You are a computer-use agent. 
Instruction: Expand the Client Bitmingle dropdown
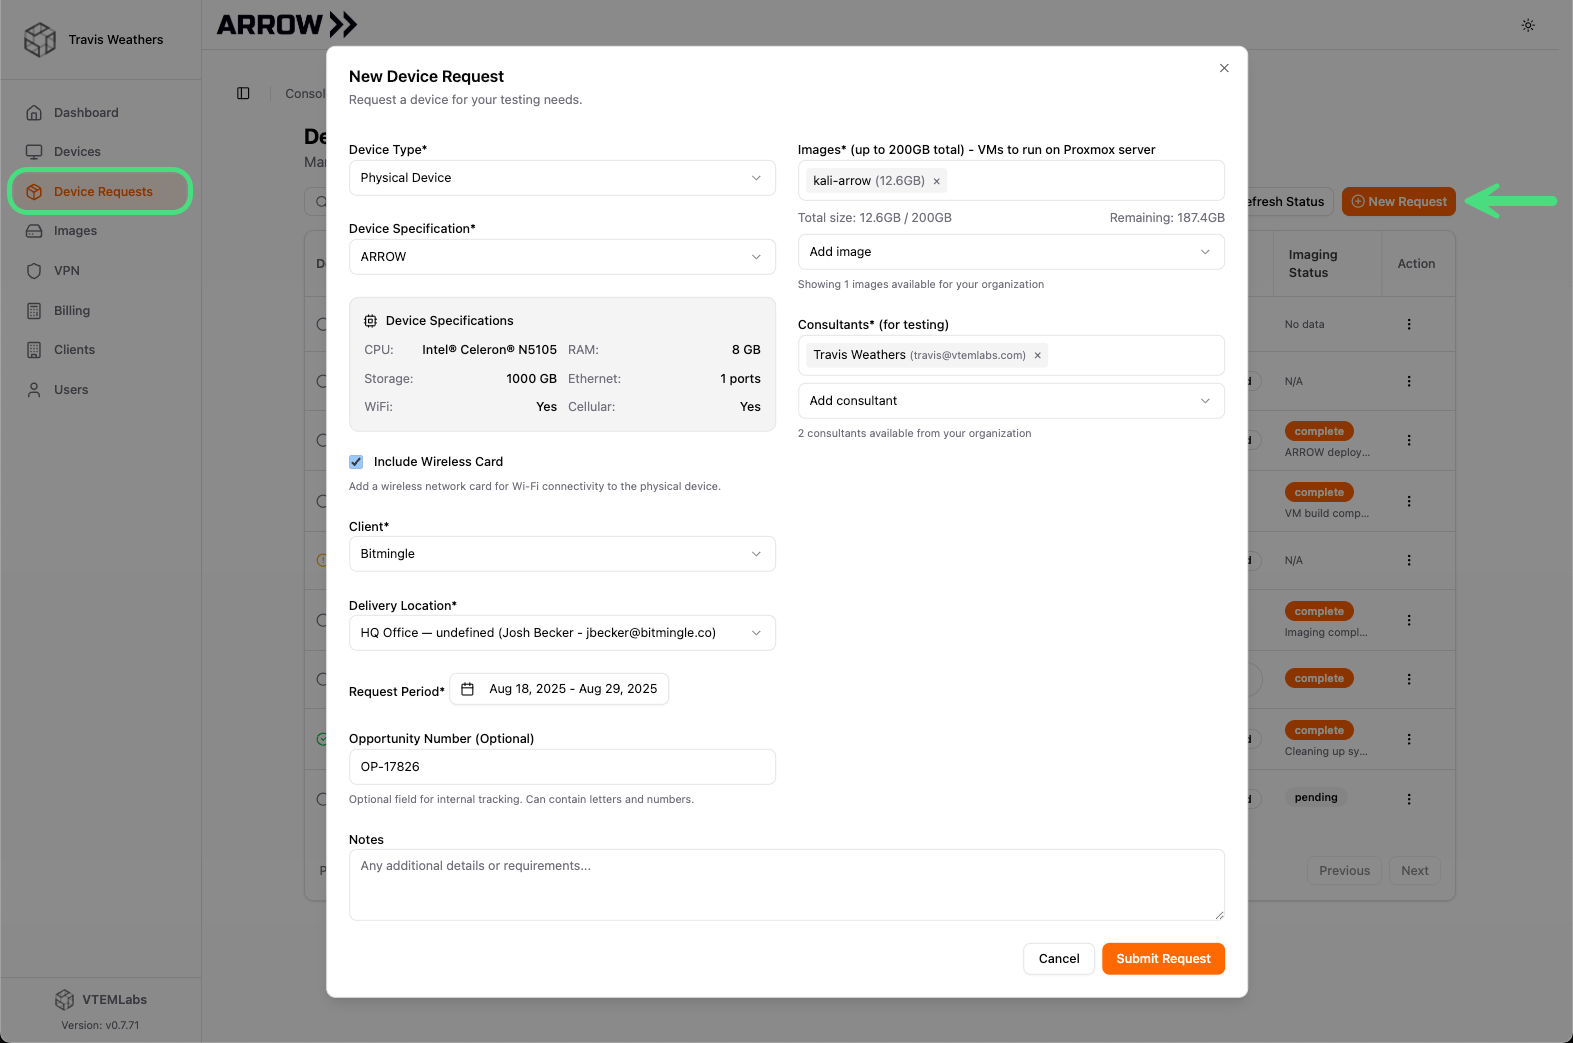[x=561, y=554]
